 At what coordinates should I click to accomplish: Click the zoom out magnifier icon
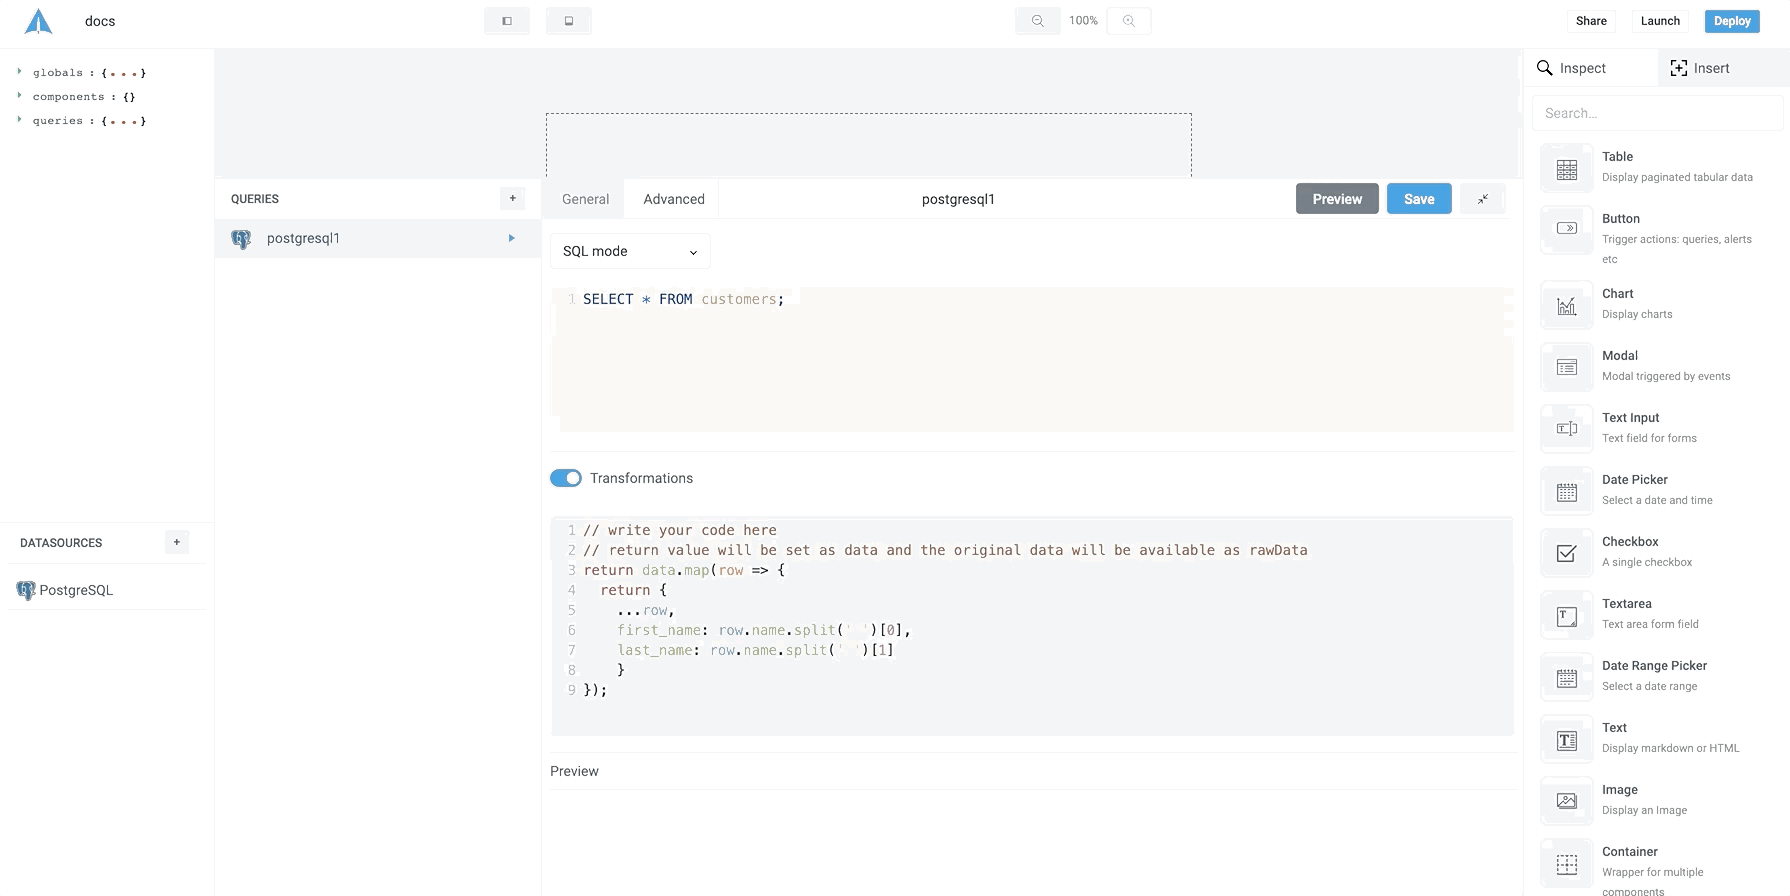[1038, 21]
